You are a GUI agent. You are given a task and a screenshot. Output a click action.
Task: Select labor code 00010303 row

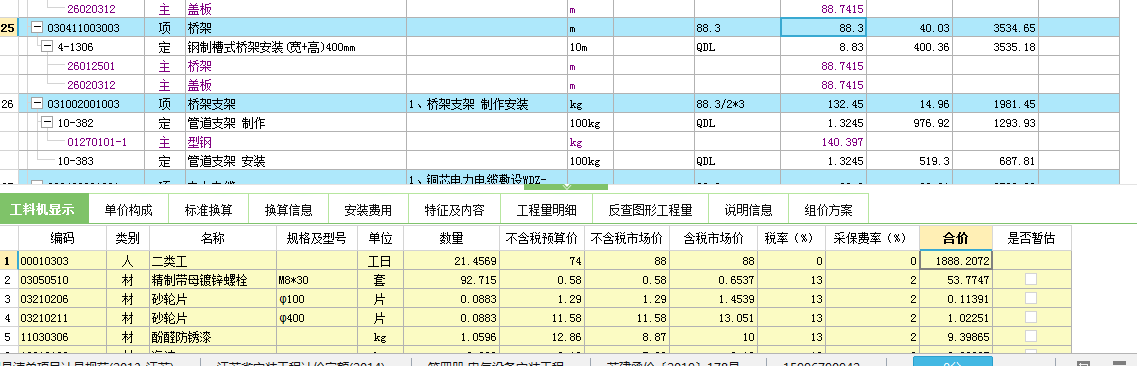point(535,260)
